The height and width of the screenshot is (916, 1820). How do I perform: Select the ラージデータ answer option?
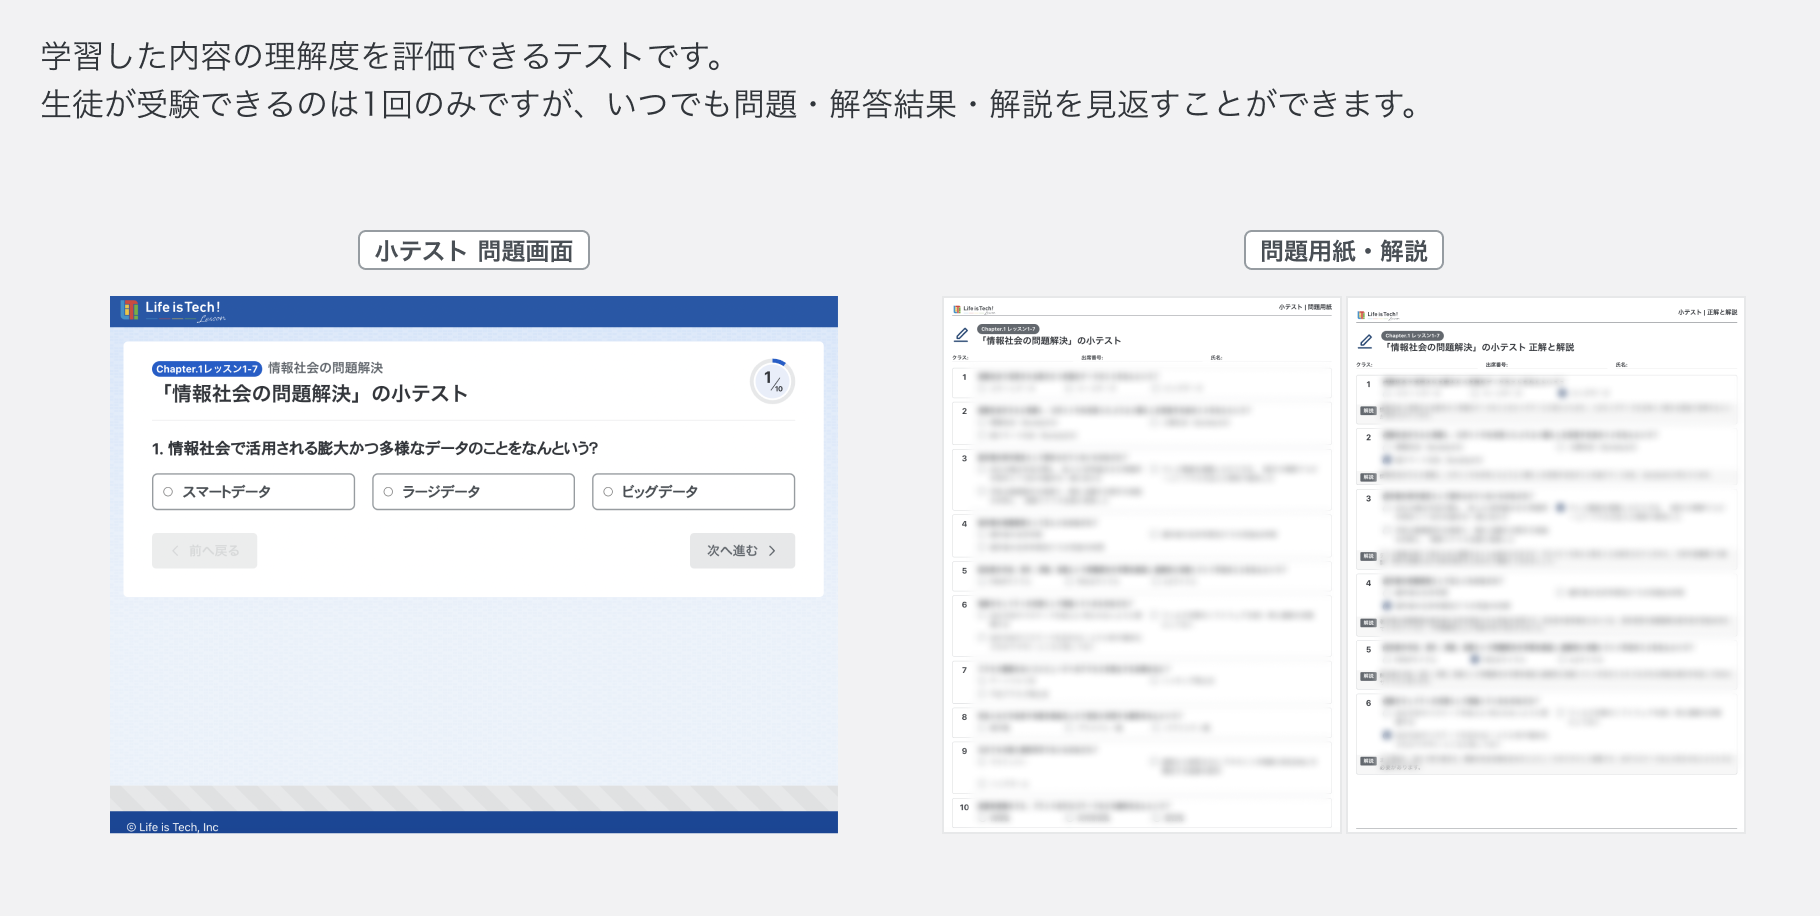(473, 492)
